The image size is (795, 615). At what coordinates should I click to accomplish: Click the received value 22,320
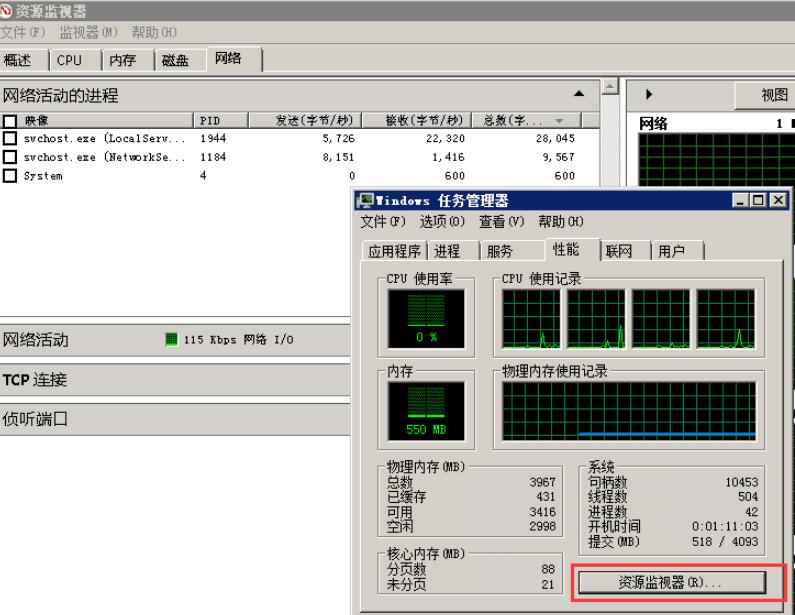[445, 138]
